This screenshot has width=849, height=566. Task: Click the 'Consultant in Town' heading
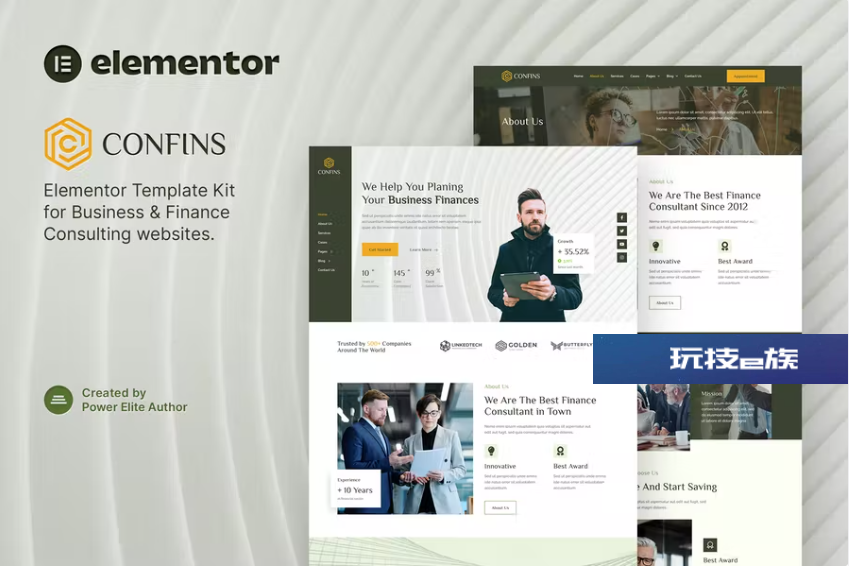(x=540, y=406)
